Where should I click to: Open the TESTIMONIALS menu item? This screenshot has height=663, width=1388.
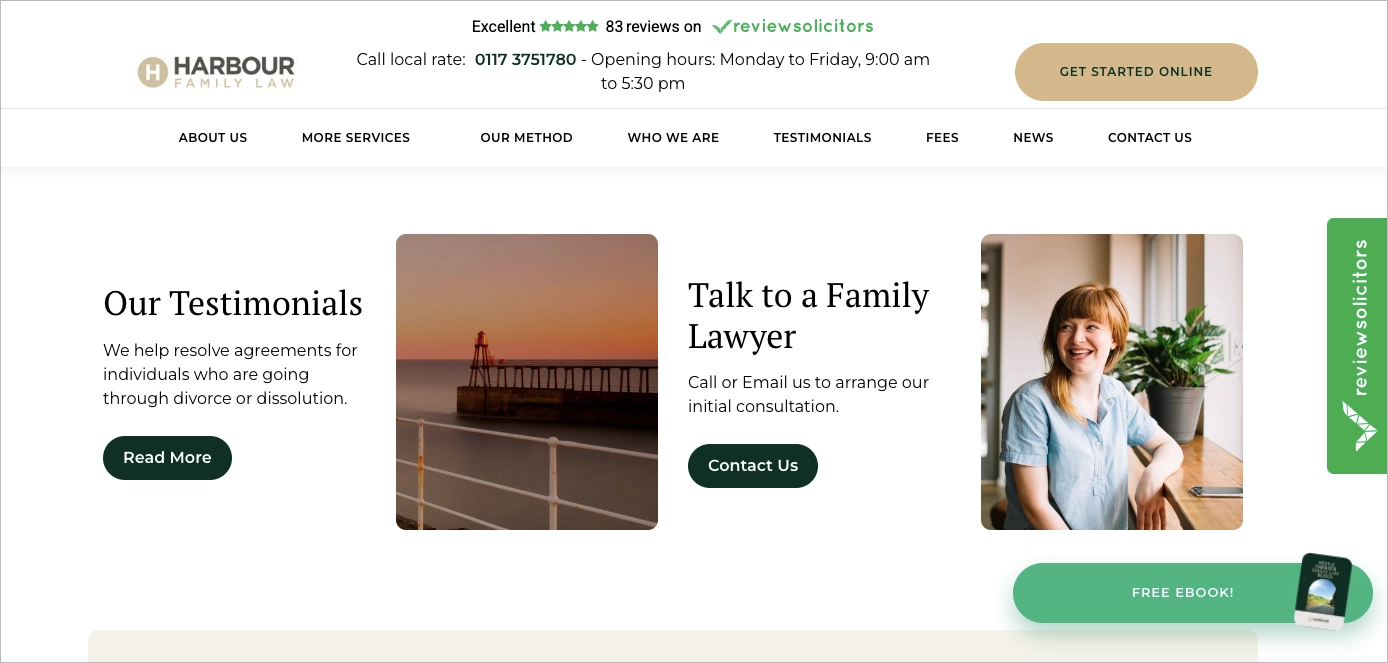(x=822, y=138)
